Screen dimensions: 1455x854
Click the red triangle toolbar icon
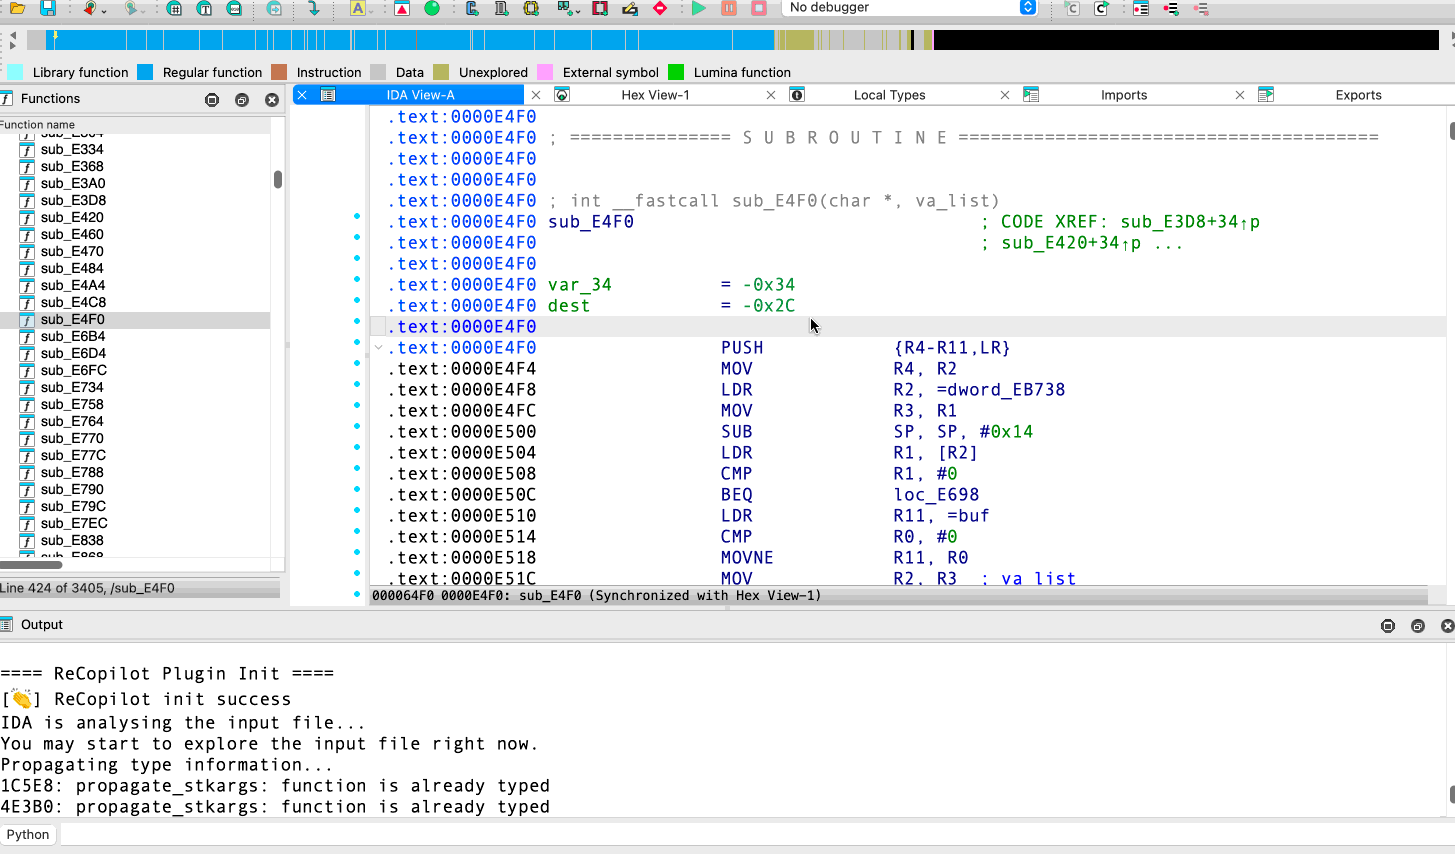402,8
